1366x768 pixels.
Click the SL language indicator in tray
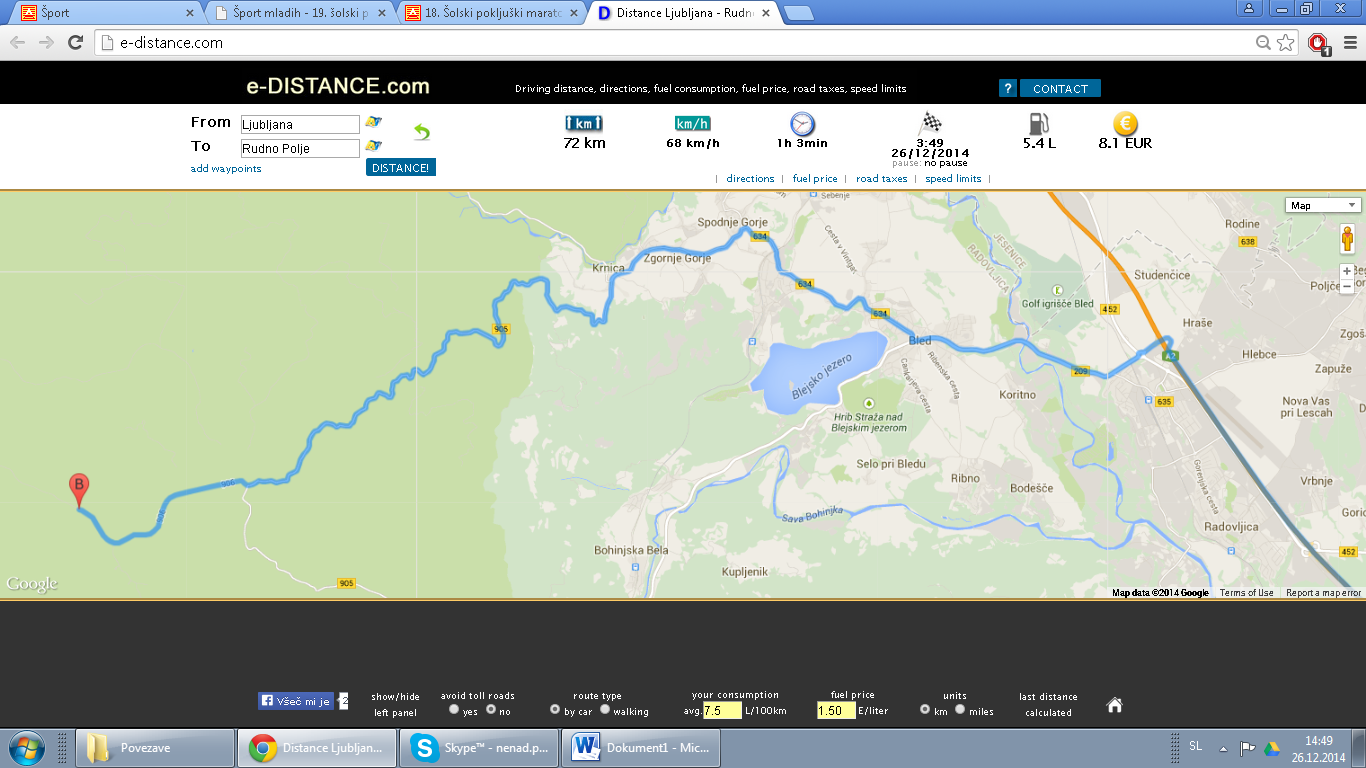point(1196,746)
